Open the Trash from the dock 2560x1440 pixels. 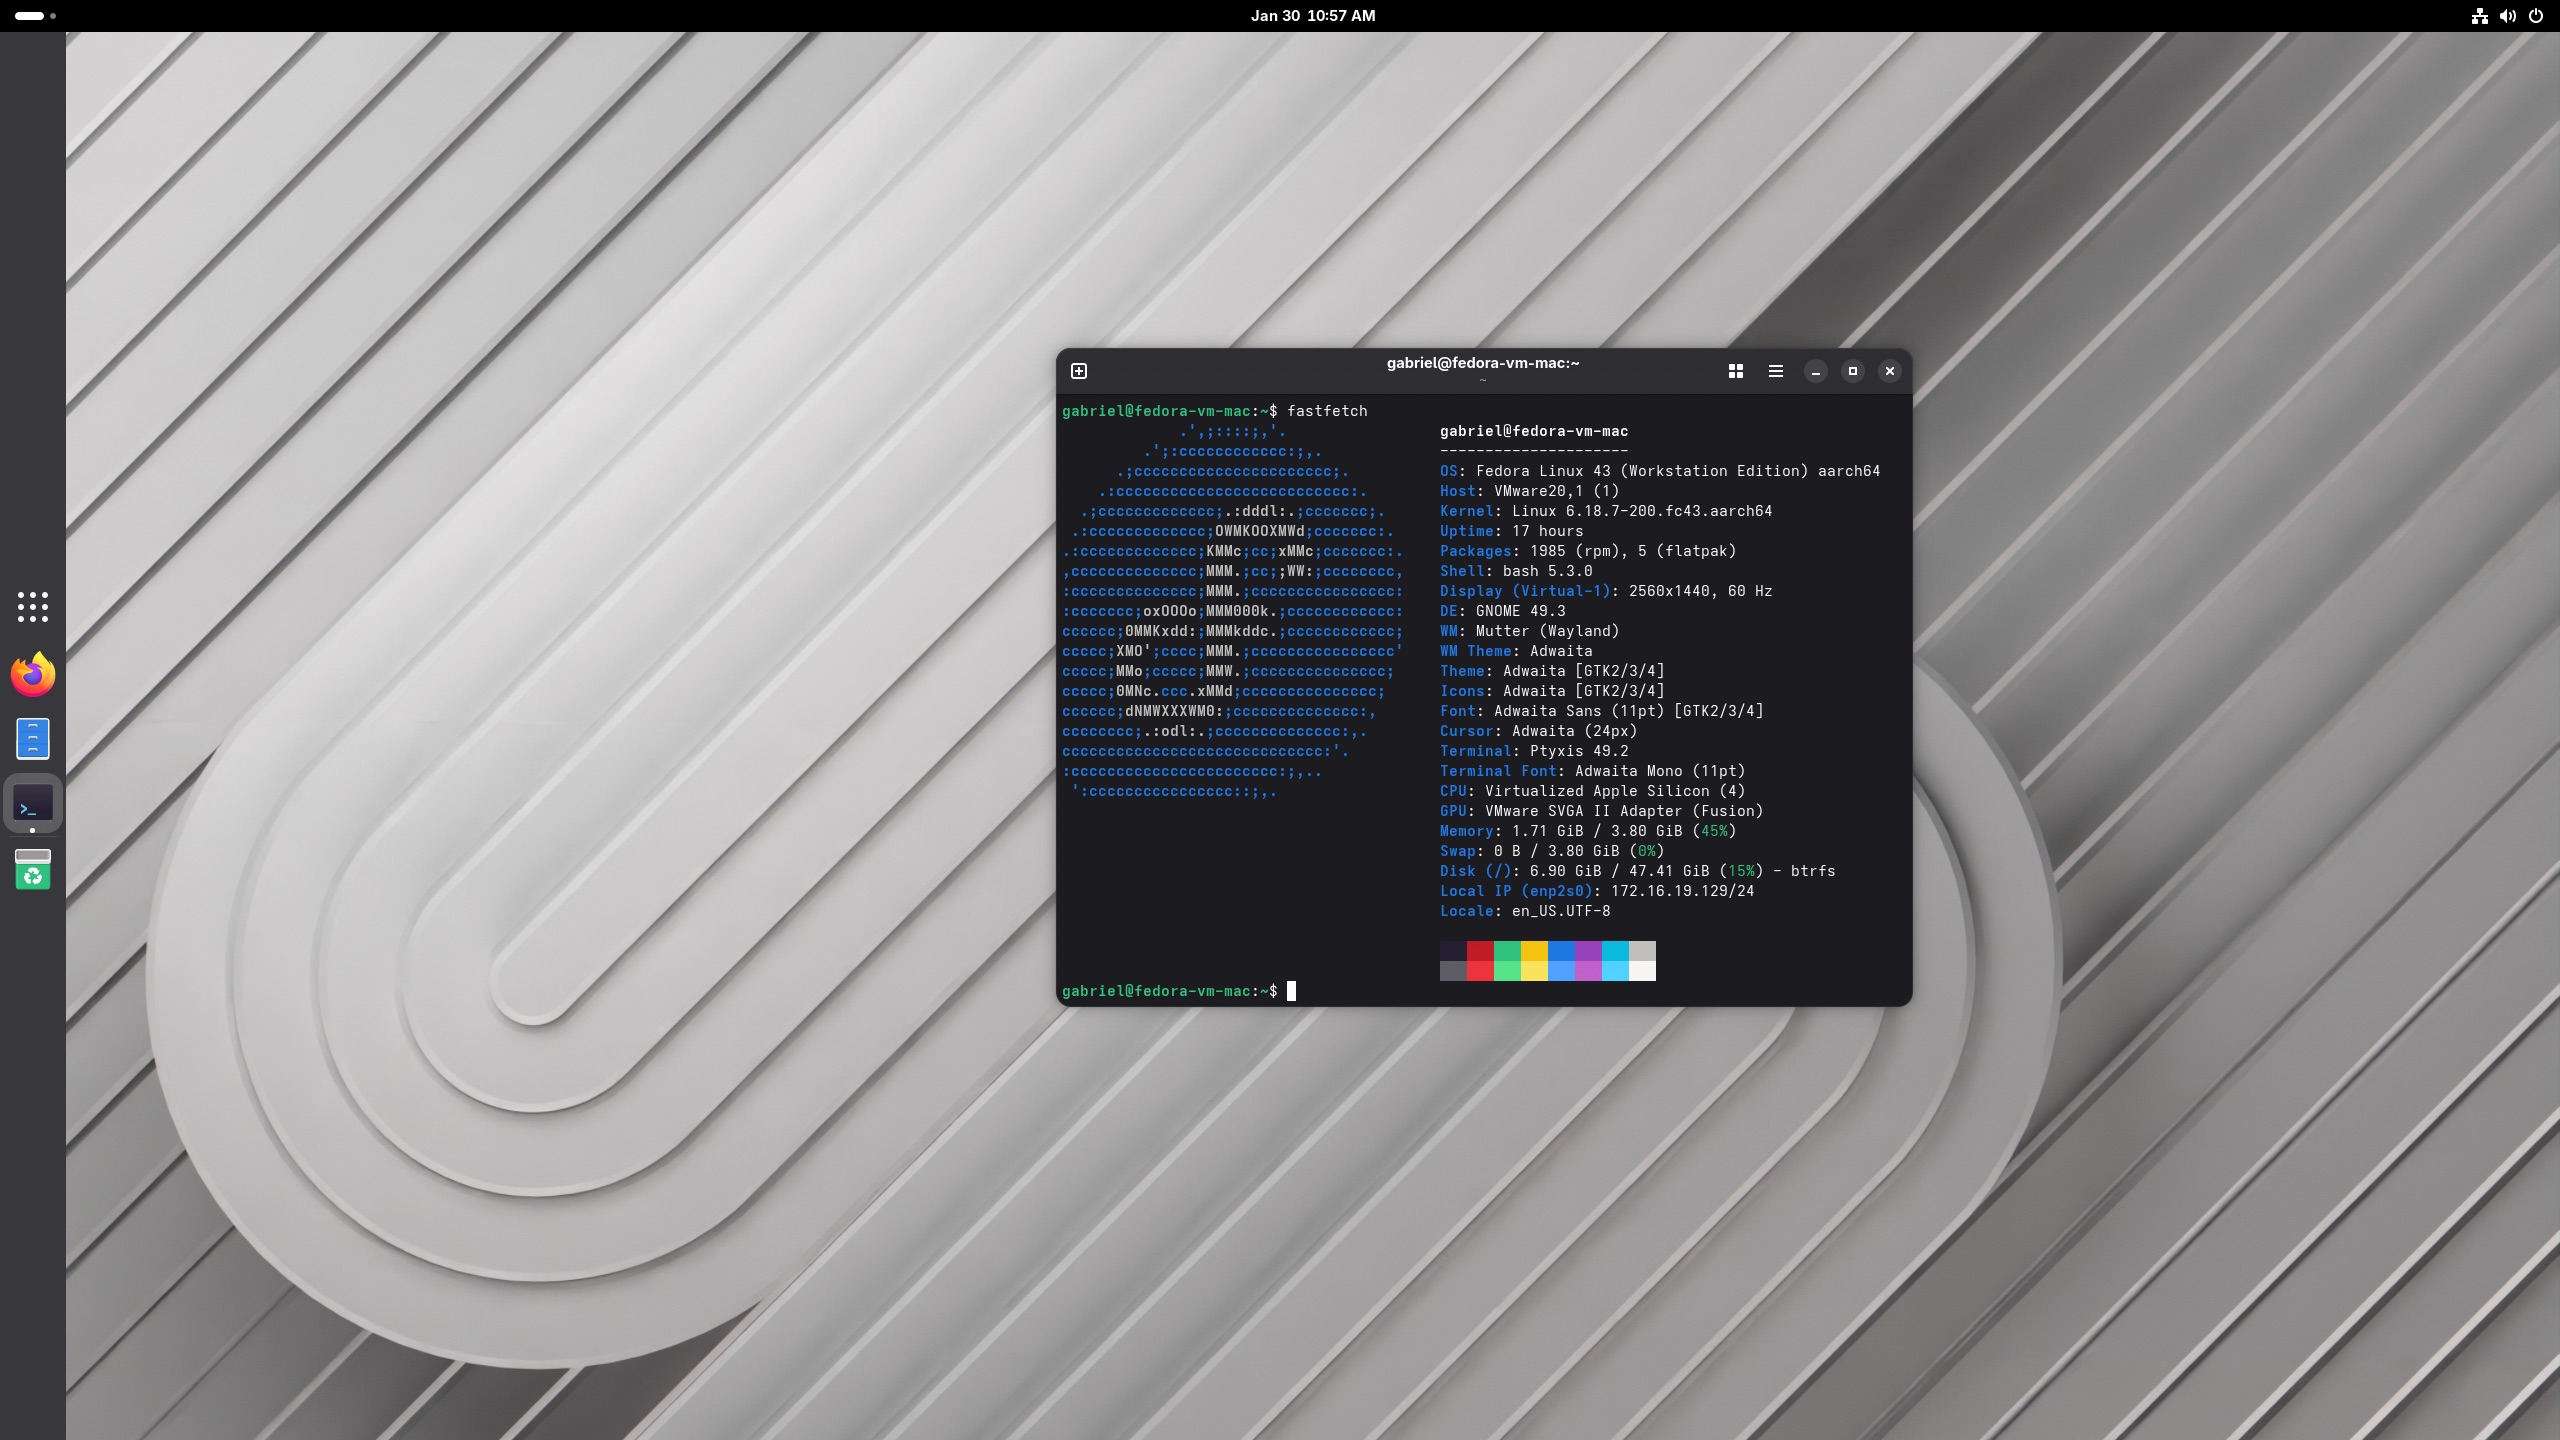33,869
